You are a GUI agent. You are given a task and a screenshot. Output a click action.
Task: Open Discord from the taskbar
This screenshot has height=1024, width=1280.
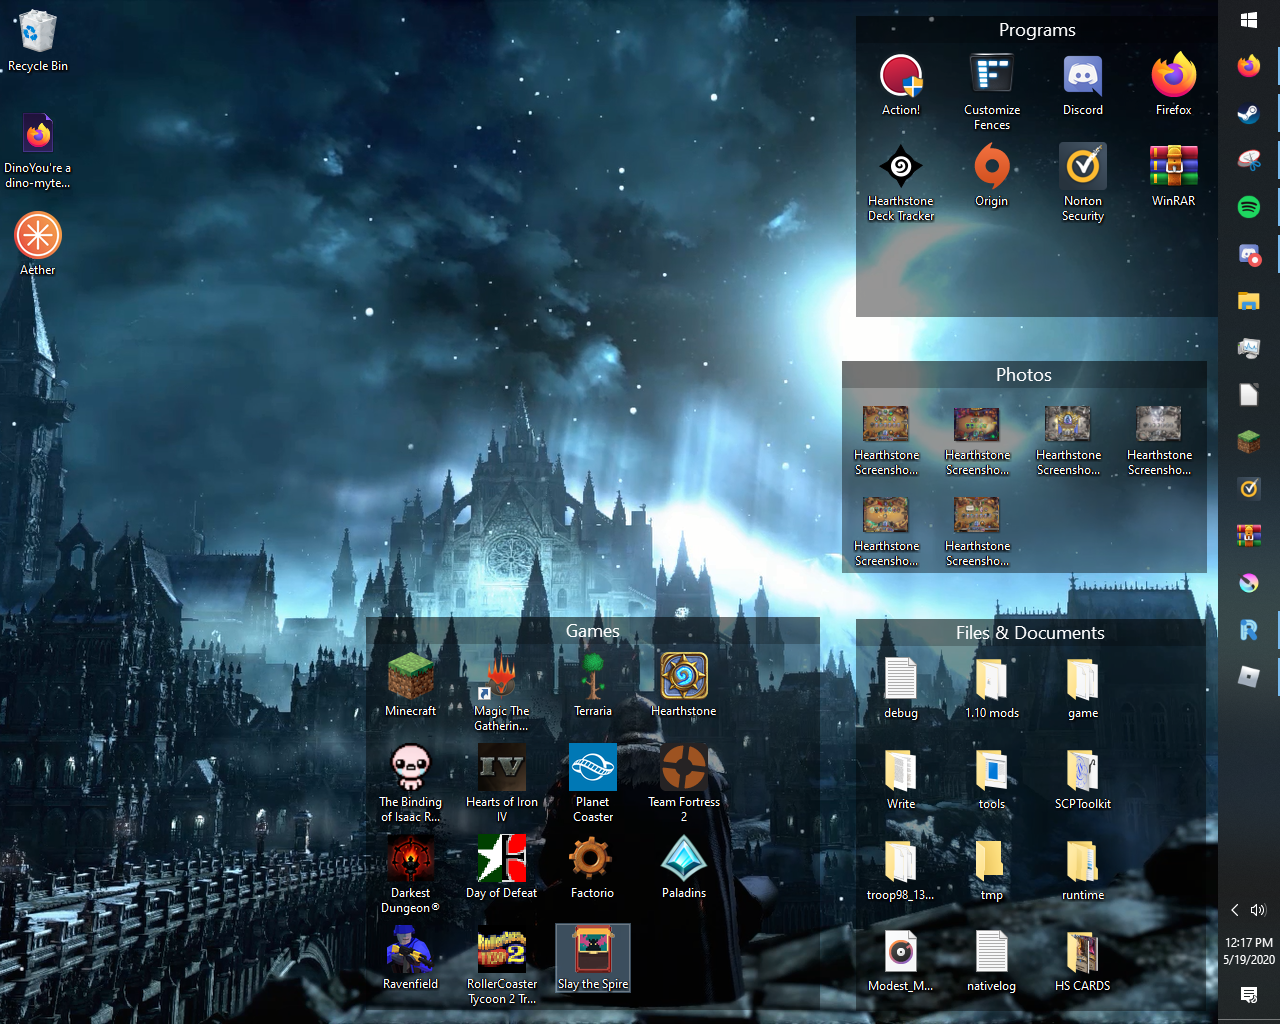click(x=1249, y=254)
